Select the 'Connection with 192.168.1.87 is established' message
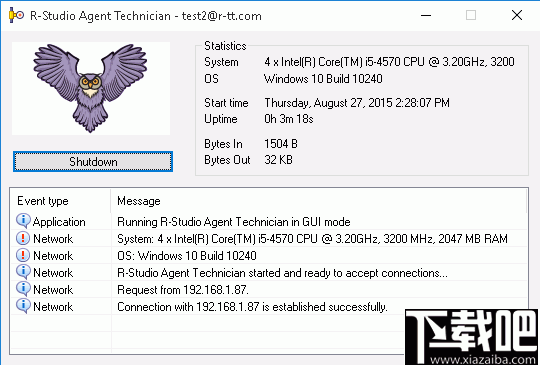The width and height of the screenshot is (540, 365). (x=252, y=306)
